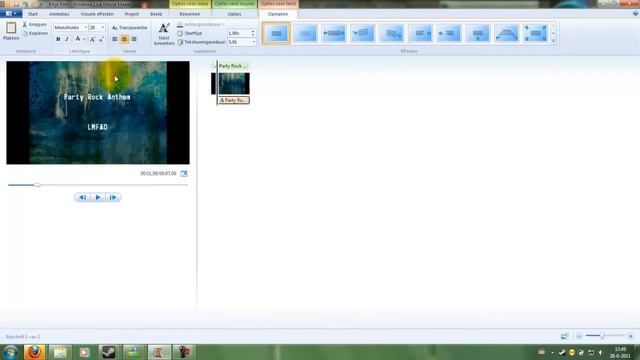
Task: Play the video preview
Action: click(98, 198)
